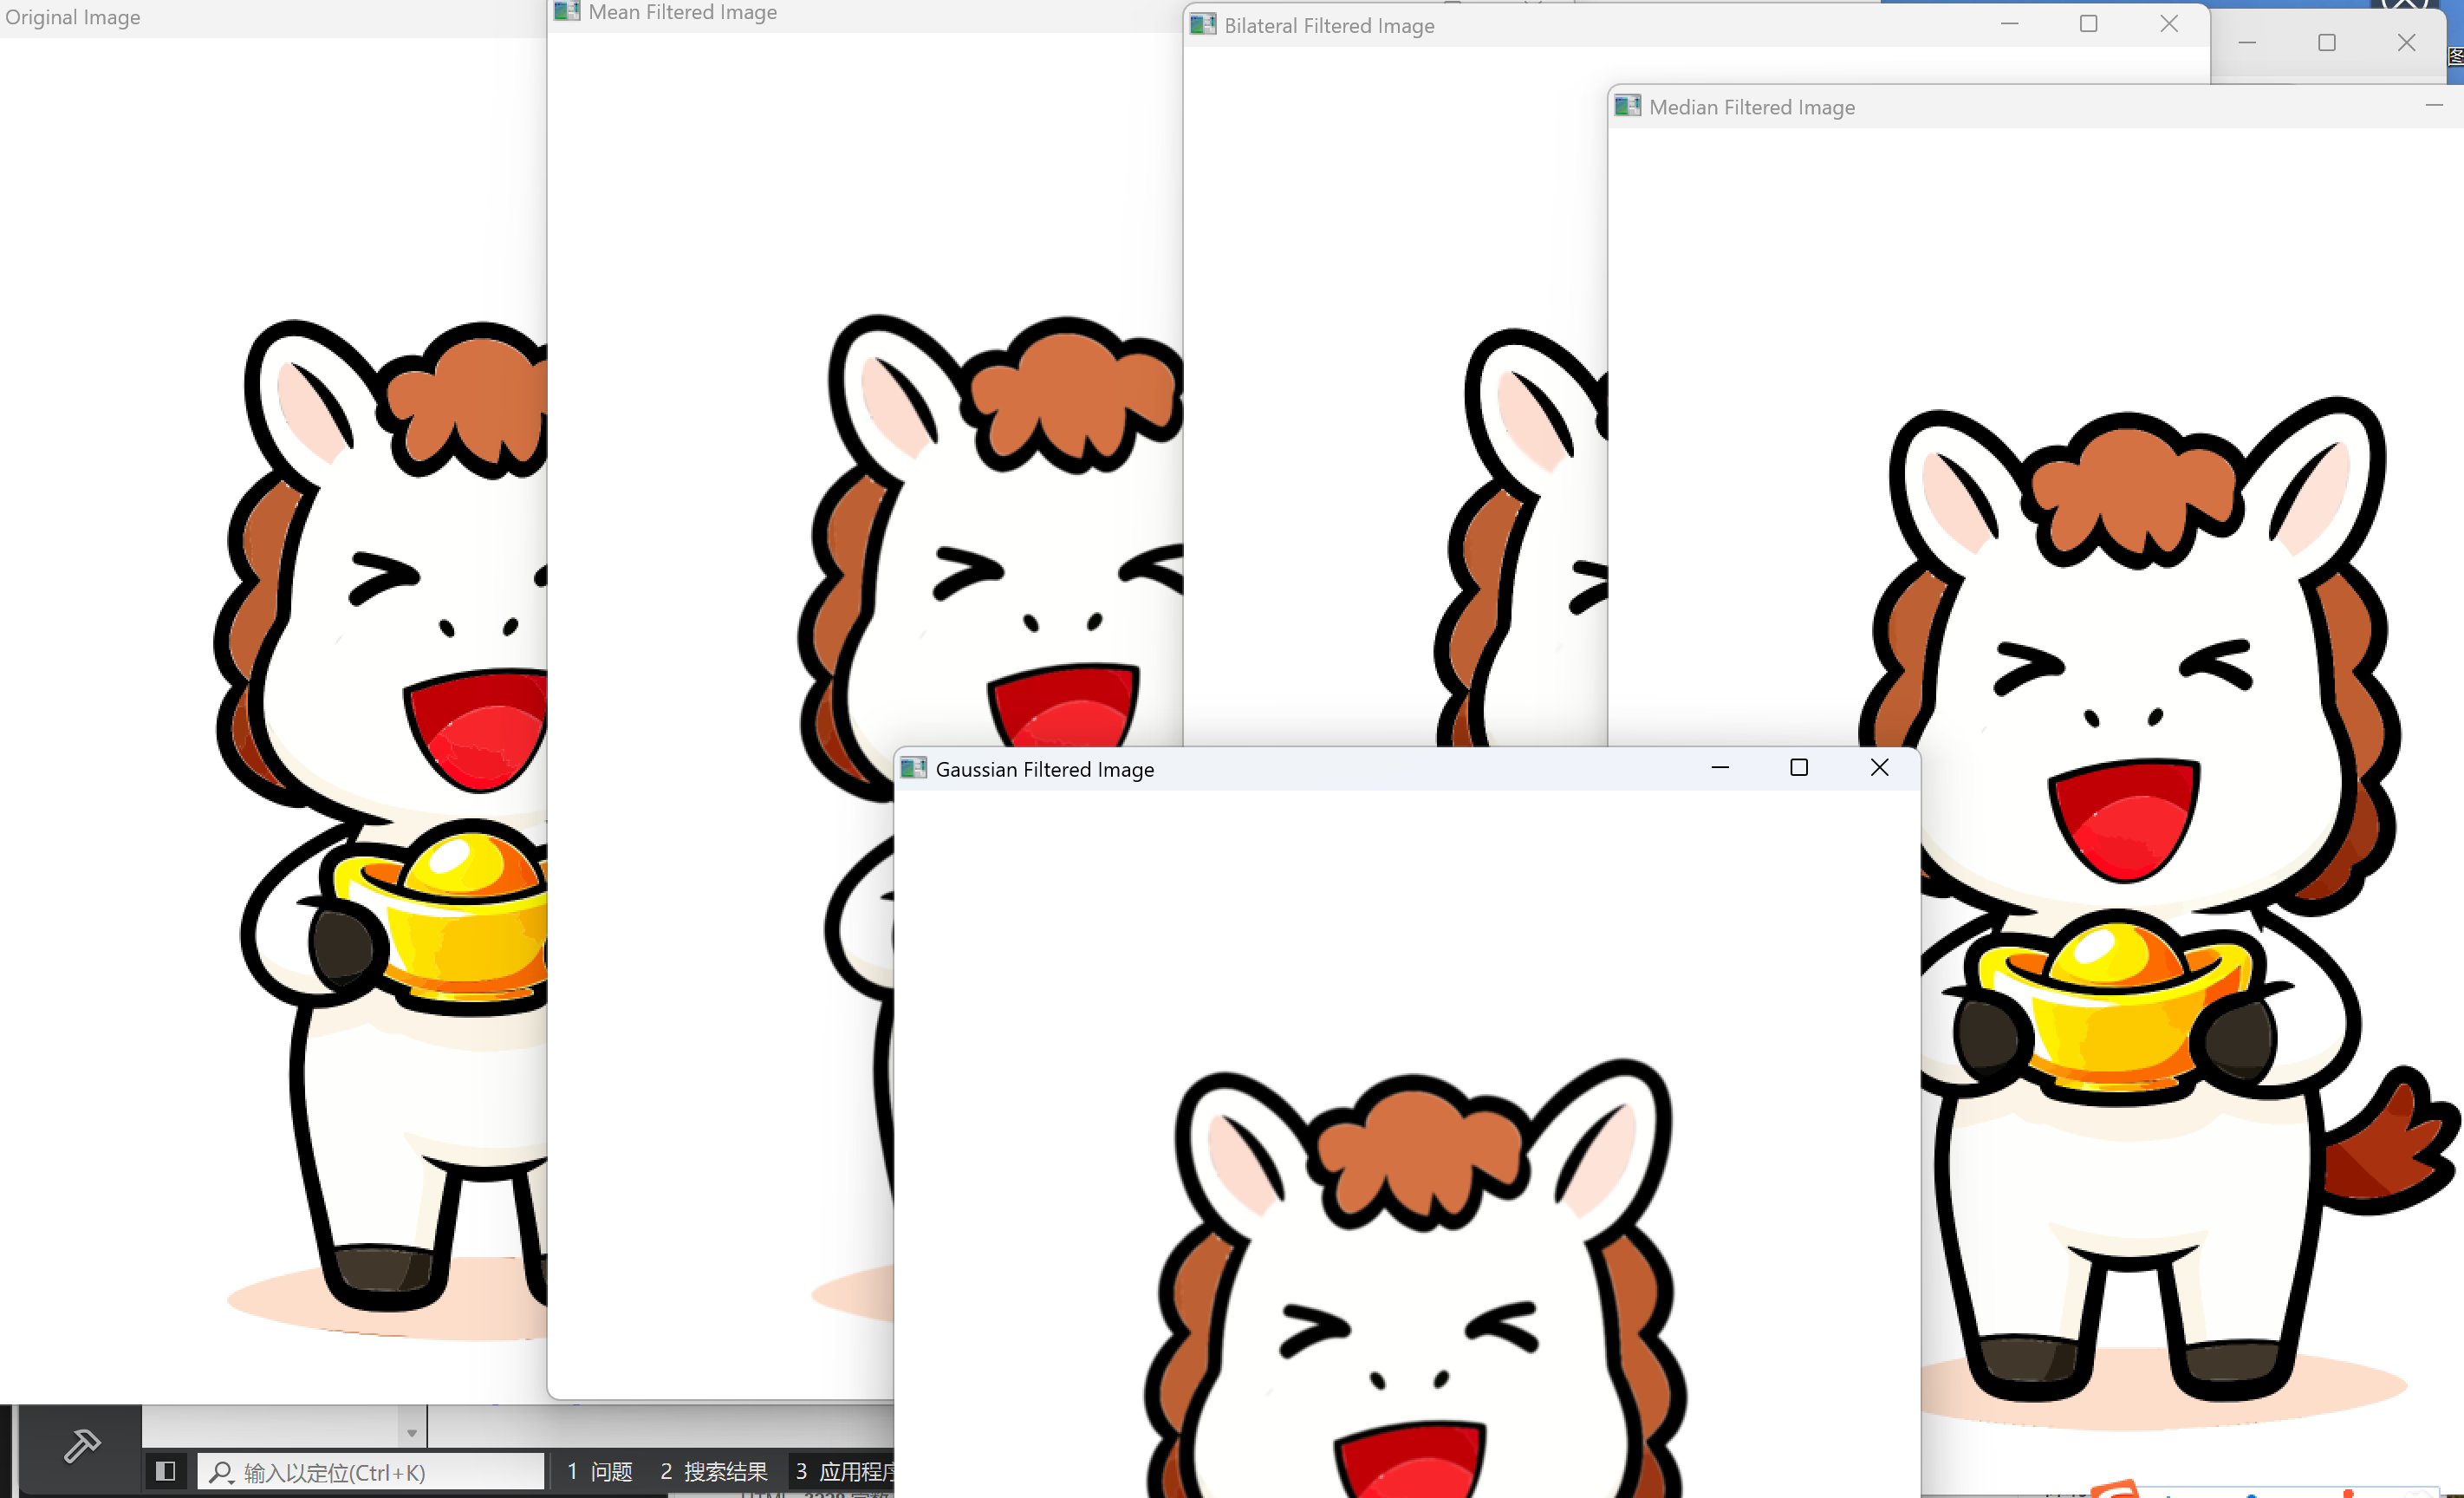
Task: Click the Gaussian Filtered Image window icon
Action: [x=913, y=768]
